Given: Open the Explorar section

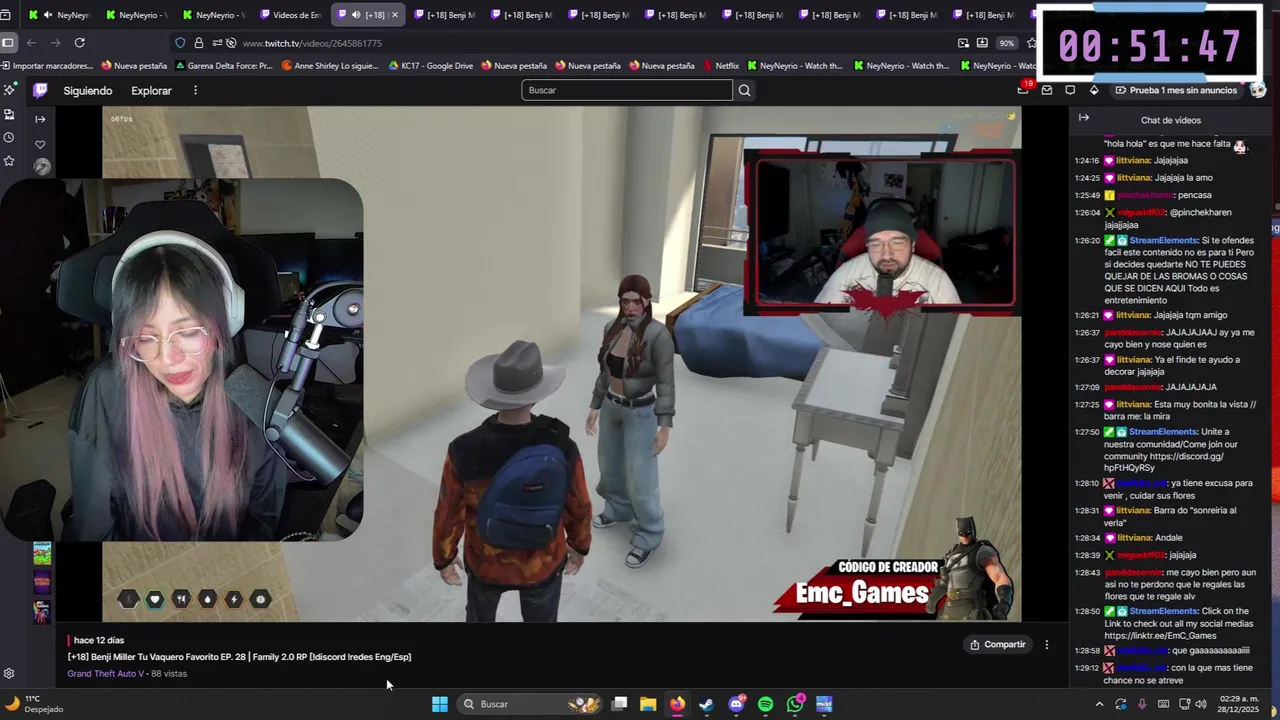Looking at the screenshot, I should click(x=151, y=90).
